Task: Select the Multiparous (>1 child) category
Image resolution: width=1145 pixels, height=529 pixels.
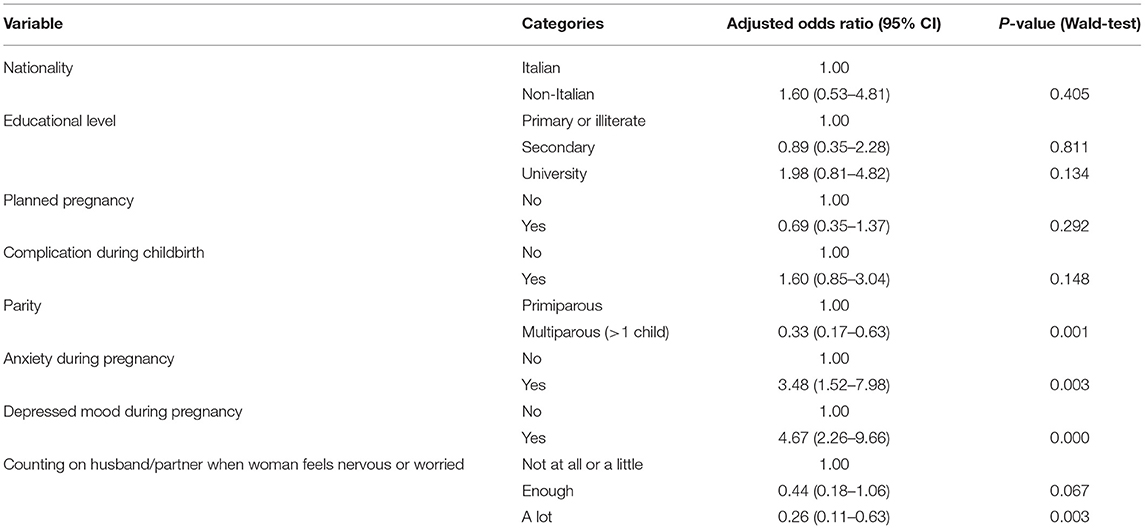Action: 596,331
